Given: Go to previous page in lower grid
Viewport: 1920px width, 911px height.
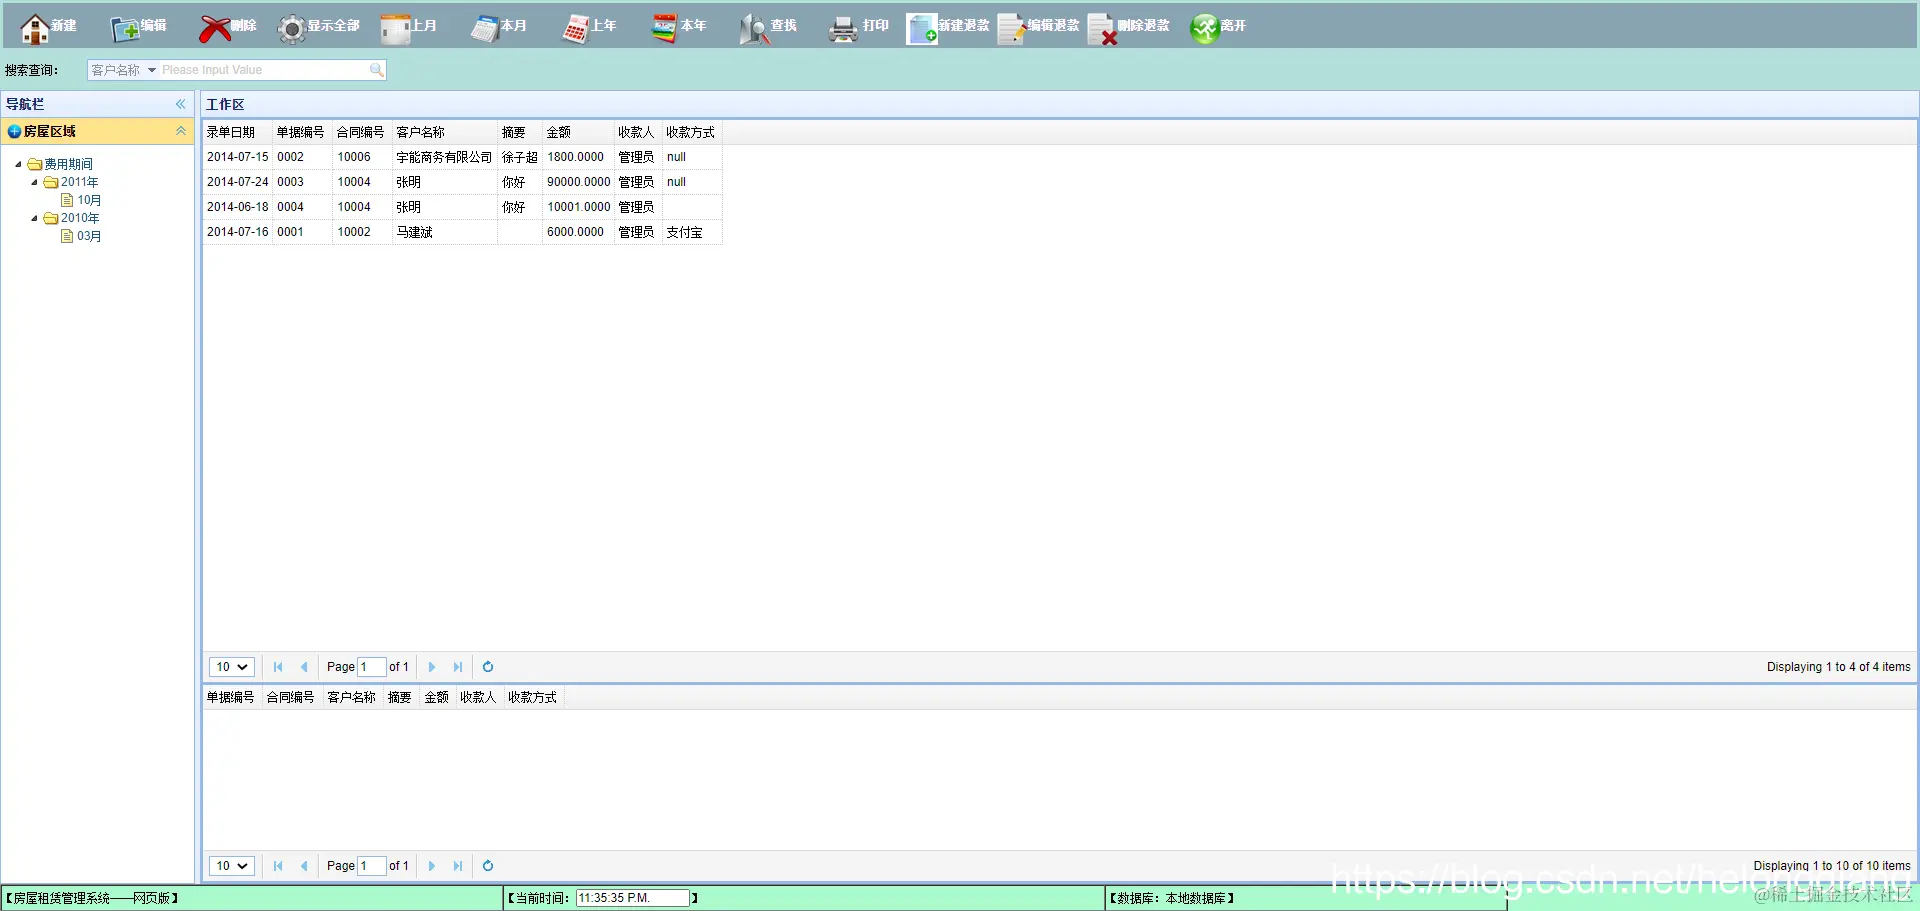Looking at the screenshot, I should pyautogui.click(x=304, y=866).
